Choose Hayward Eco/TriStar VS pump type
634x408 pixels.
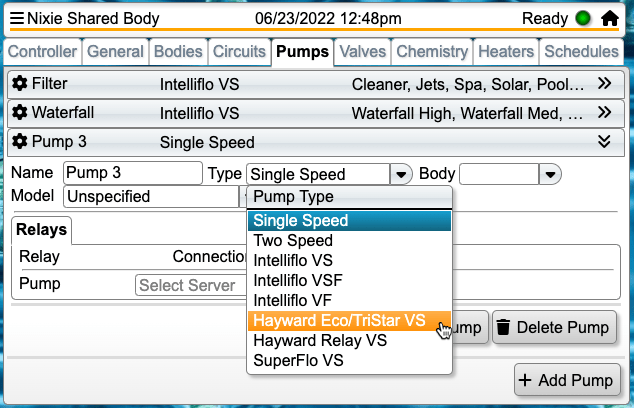click(x=349, y=321)
